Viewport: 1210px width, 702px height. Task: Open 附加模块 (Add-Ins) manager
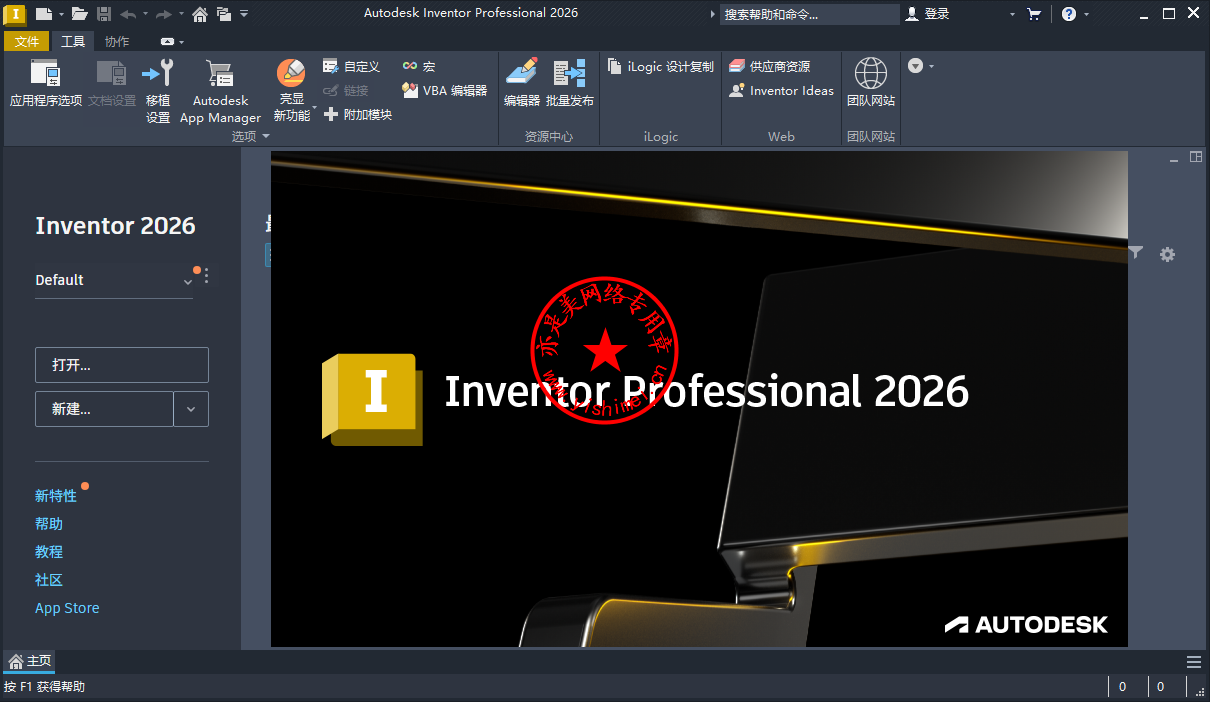click(x=357, y=114)
